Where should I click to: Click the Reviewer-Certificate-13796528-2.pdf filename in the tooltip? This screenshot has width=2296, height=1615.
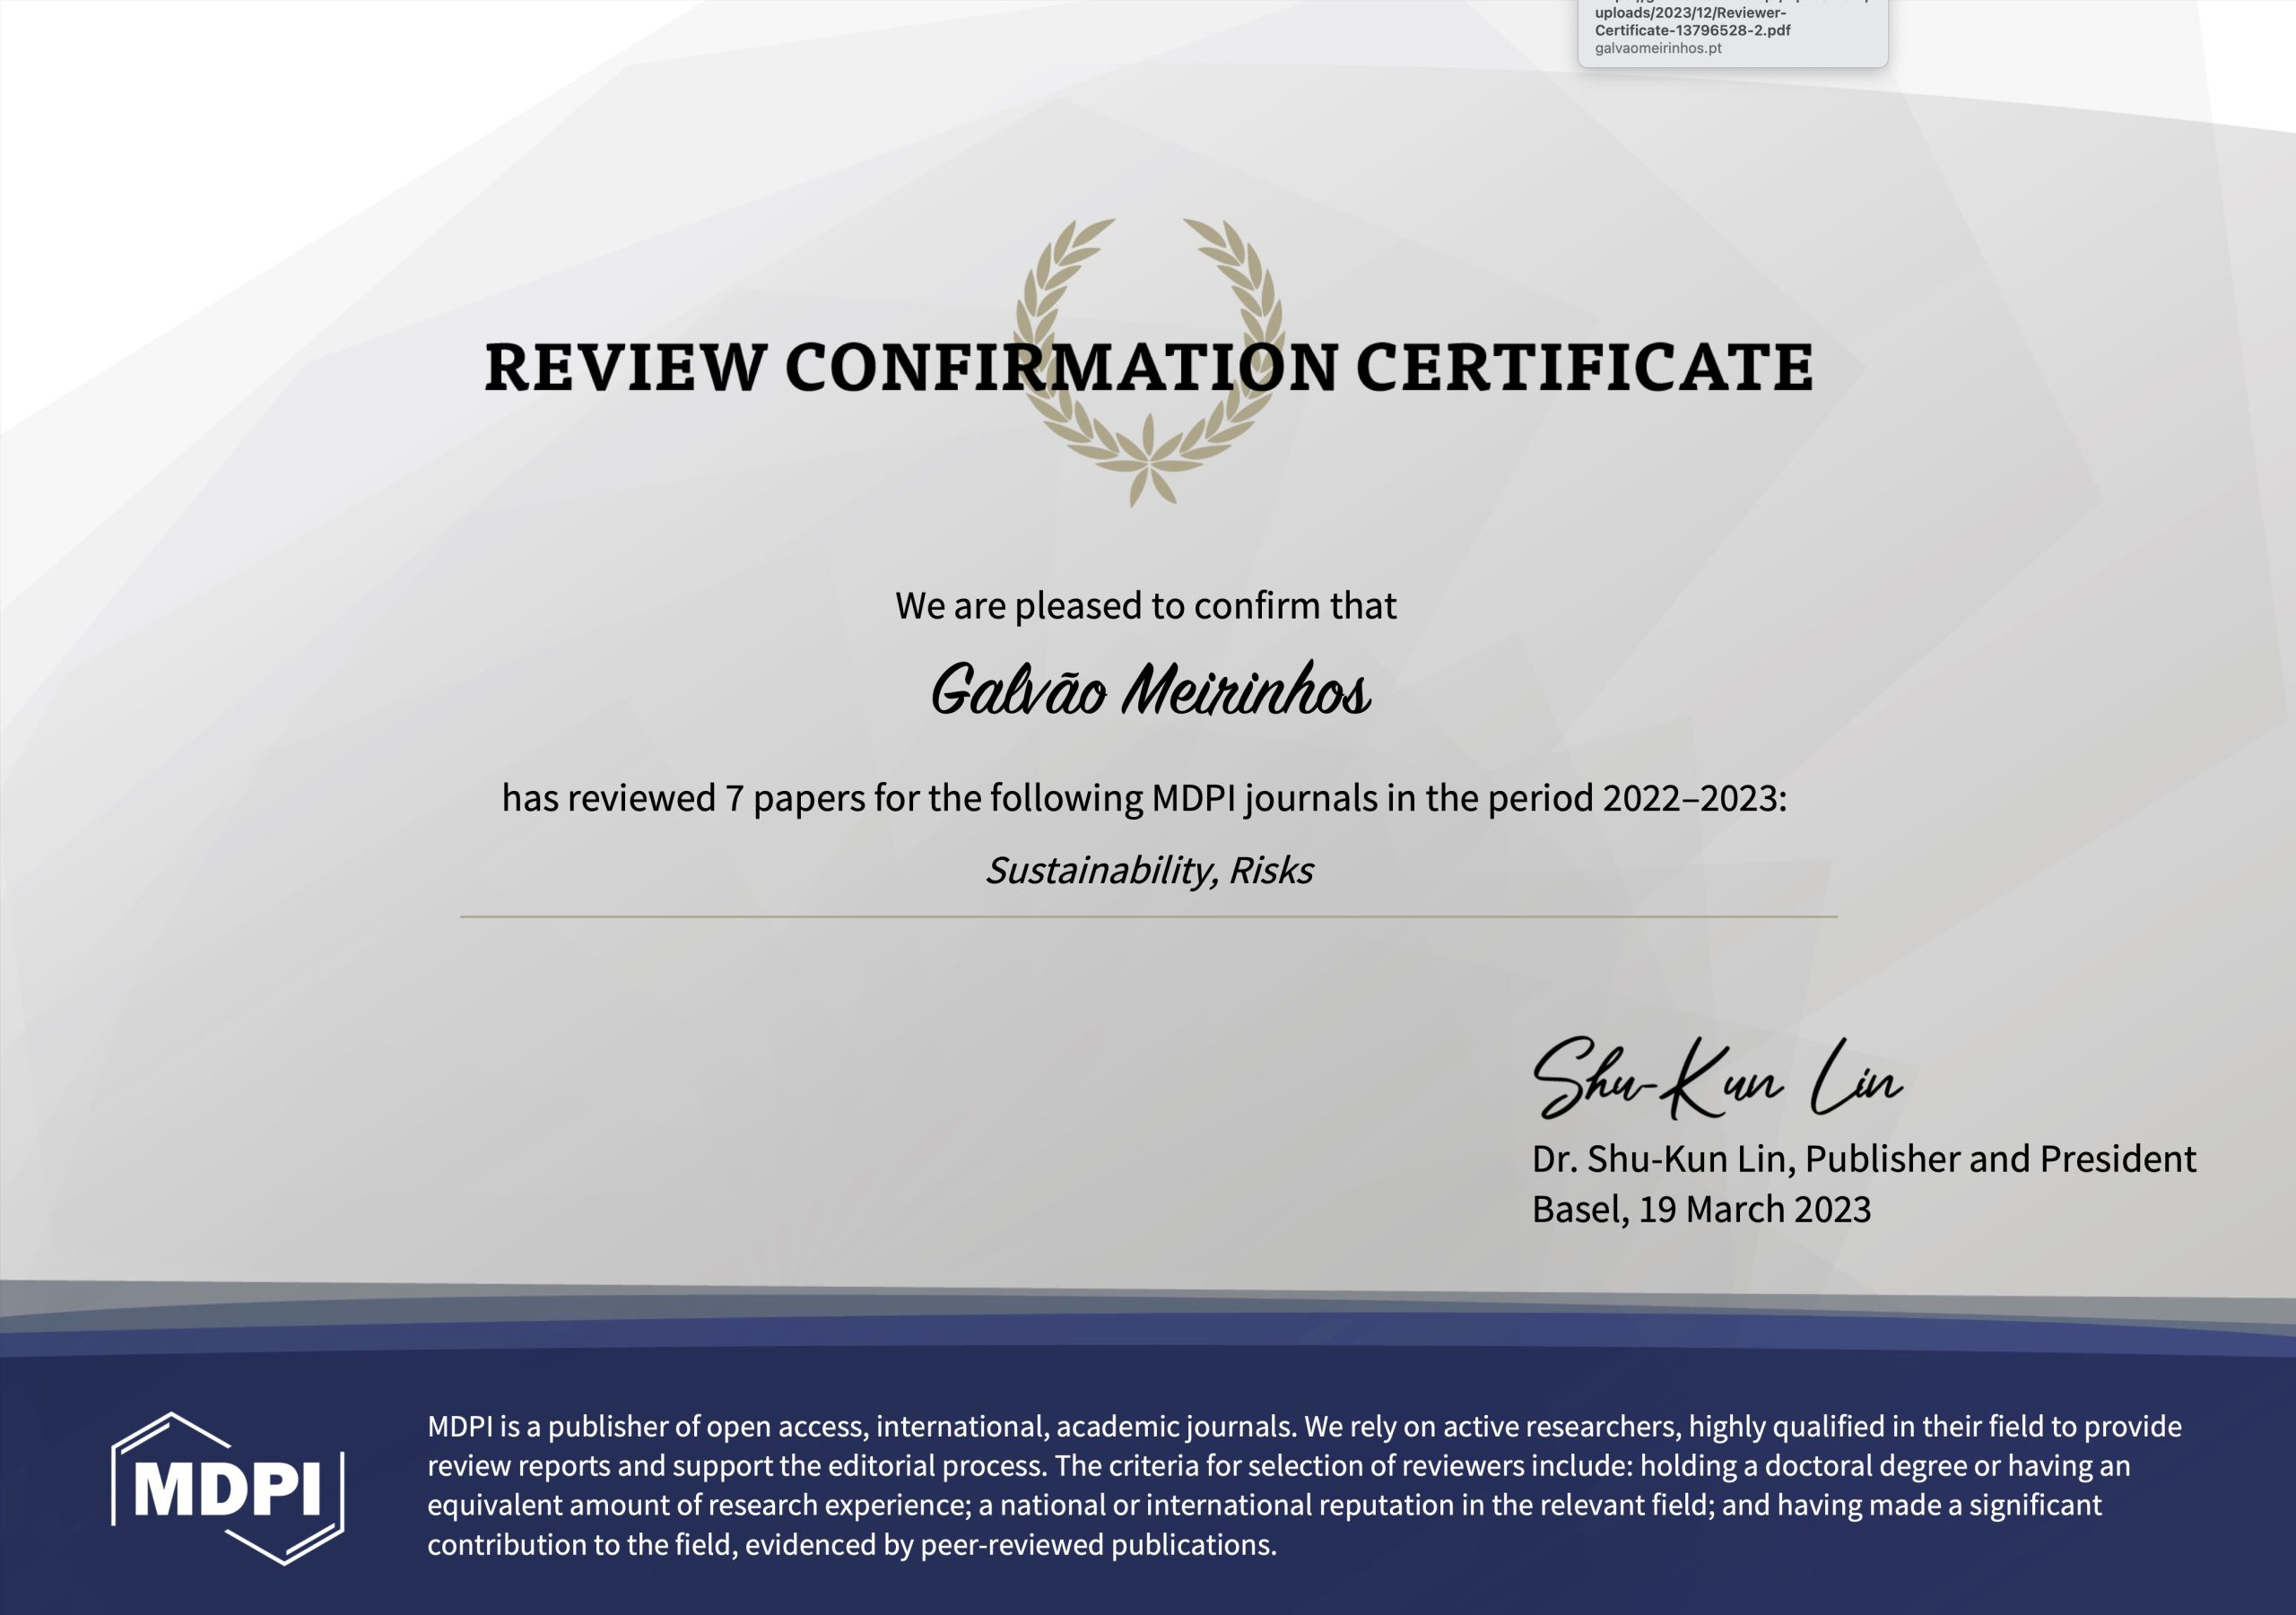(x=1692, y=21)
